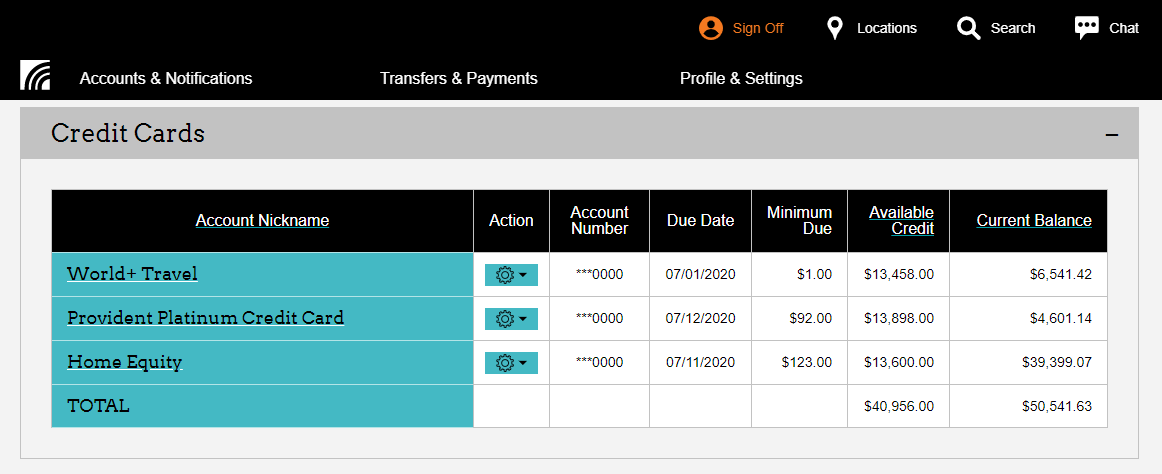The height and width of the screenshot is (474, 1162).
Task: Open the World+ Travel account
Action: tap(132, 274)
